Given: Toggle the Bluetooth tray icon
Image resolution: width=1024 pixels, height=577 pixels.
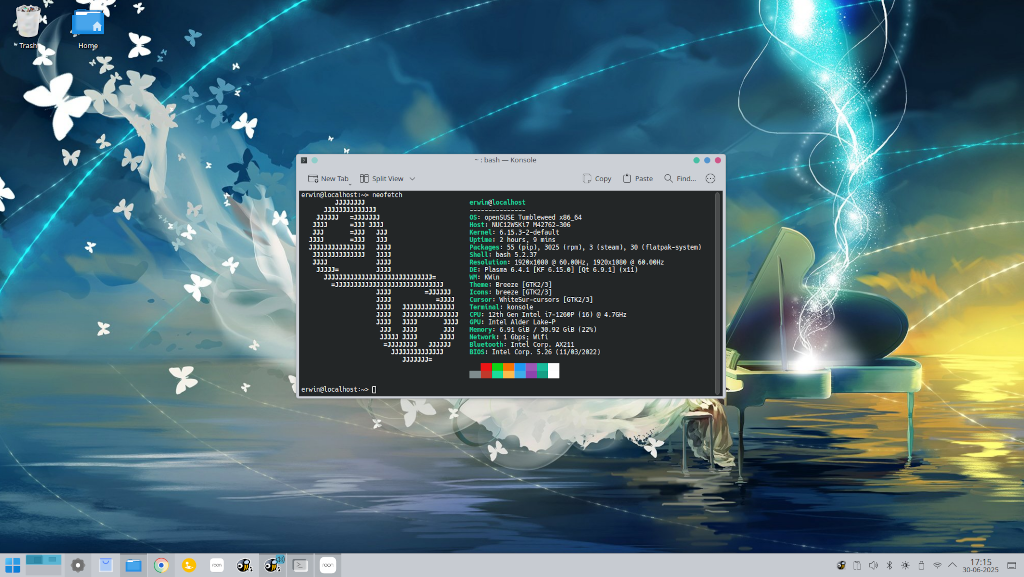Looking at the screenshot, I should tap(889, 565).
